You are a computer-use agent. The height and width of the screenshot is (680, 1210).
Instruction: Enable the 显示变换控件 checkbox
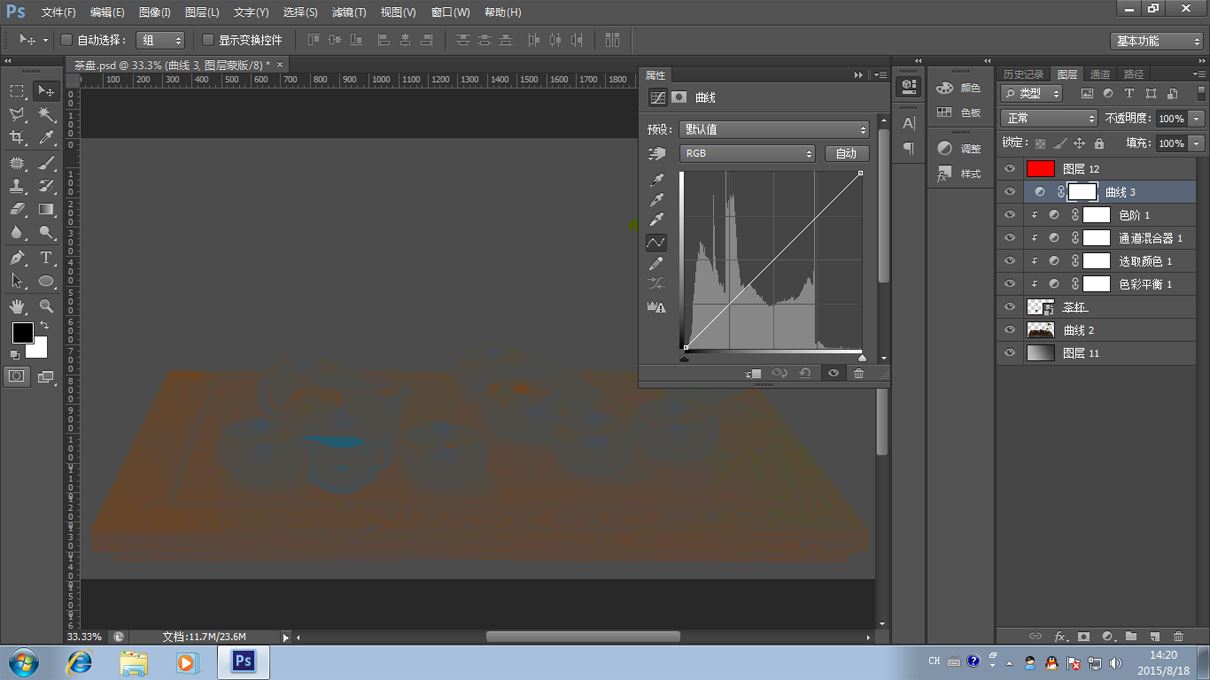[208, 40]
